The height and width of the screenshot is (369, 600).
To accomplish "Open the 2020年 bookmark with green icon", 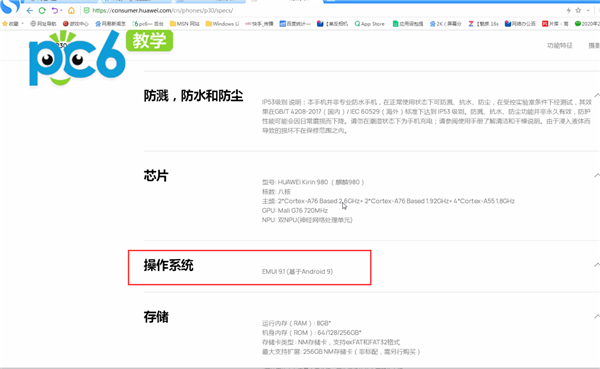I will click(587, 24).
